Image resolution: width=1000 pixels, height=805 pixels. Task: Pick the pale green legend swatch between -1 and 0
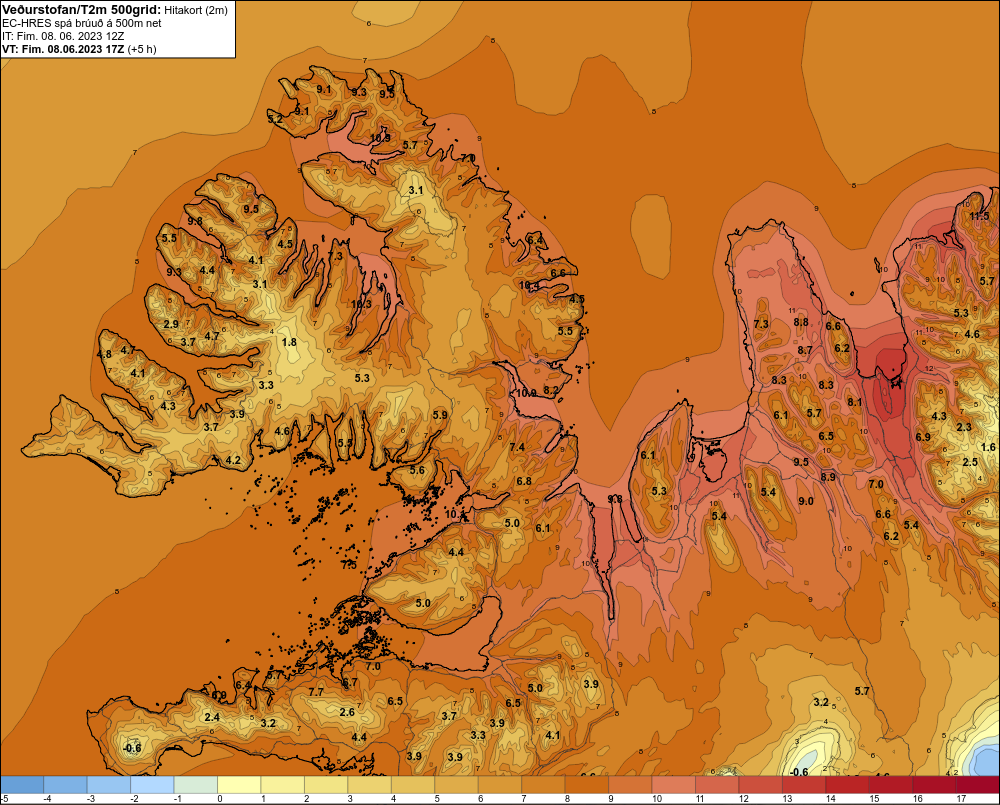tap(196, 785)
